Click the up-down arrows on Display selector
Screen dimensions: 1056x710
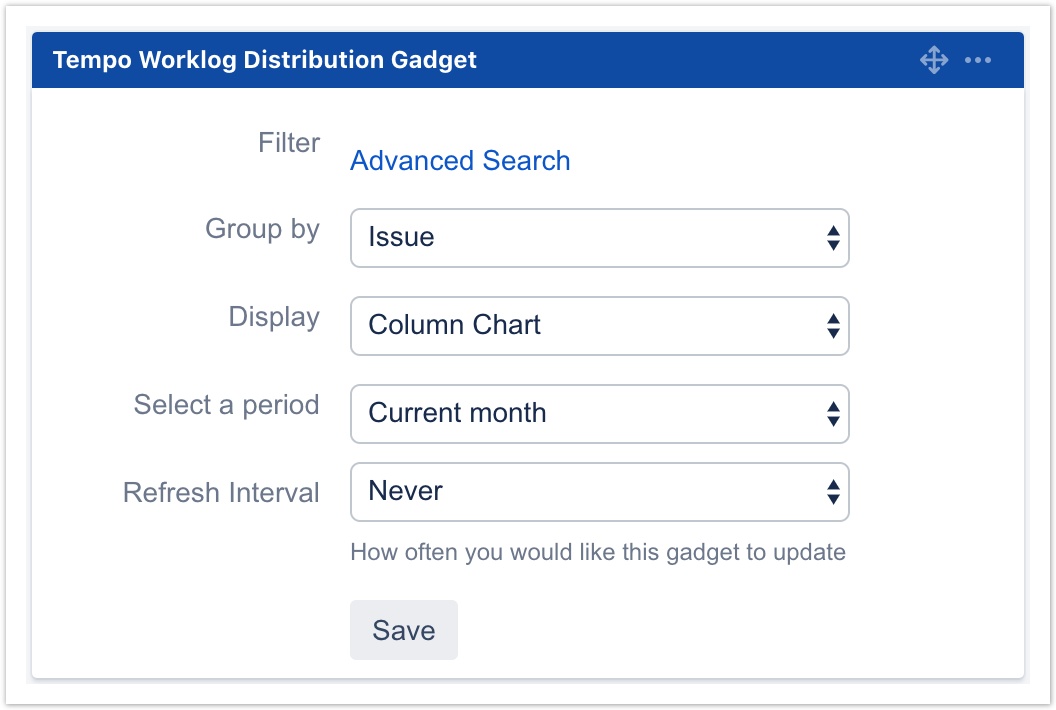tap(832, 326)
